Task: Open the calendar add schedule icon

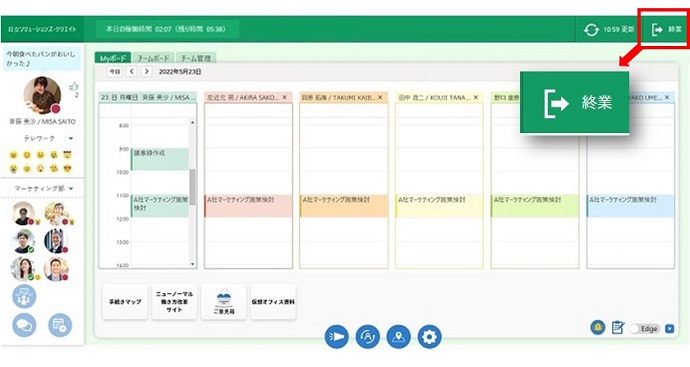Action: pyautogui.click(x=60, y=325)
